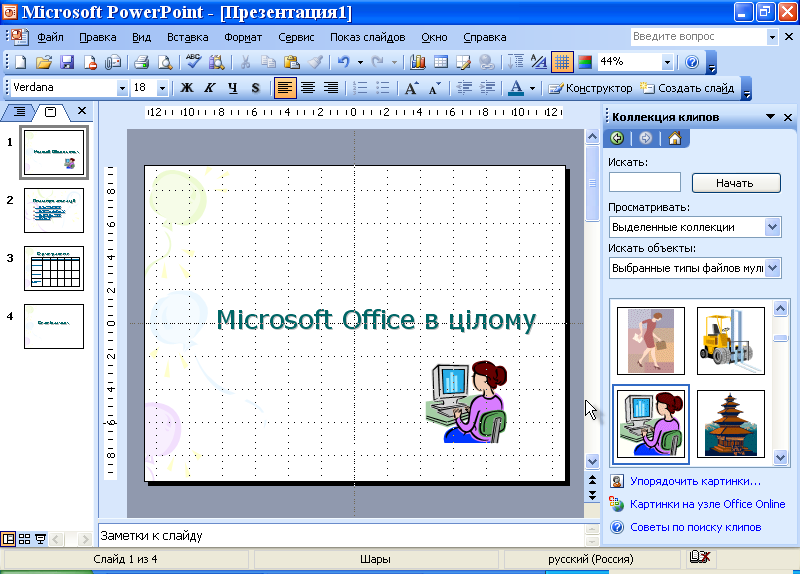Open 'Коллекция клипов' task pane menu arrow

770,117
